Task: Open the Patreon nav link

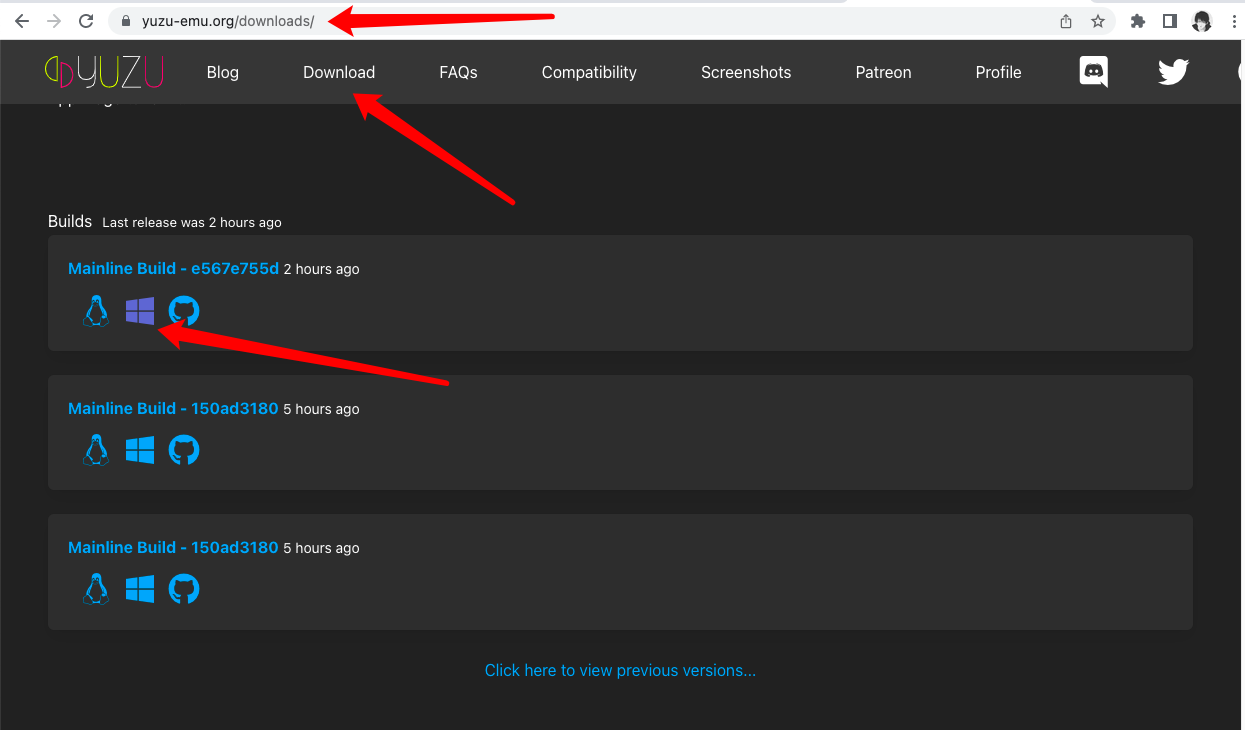Action: point(883,72)
